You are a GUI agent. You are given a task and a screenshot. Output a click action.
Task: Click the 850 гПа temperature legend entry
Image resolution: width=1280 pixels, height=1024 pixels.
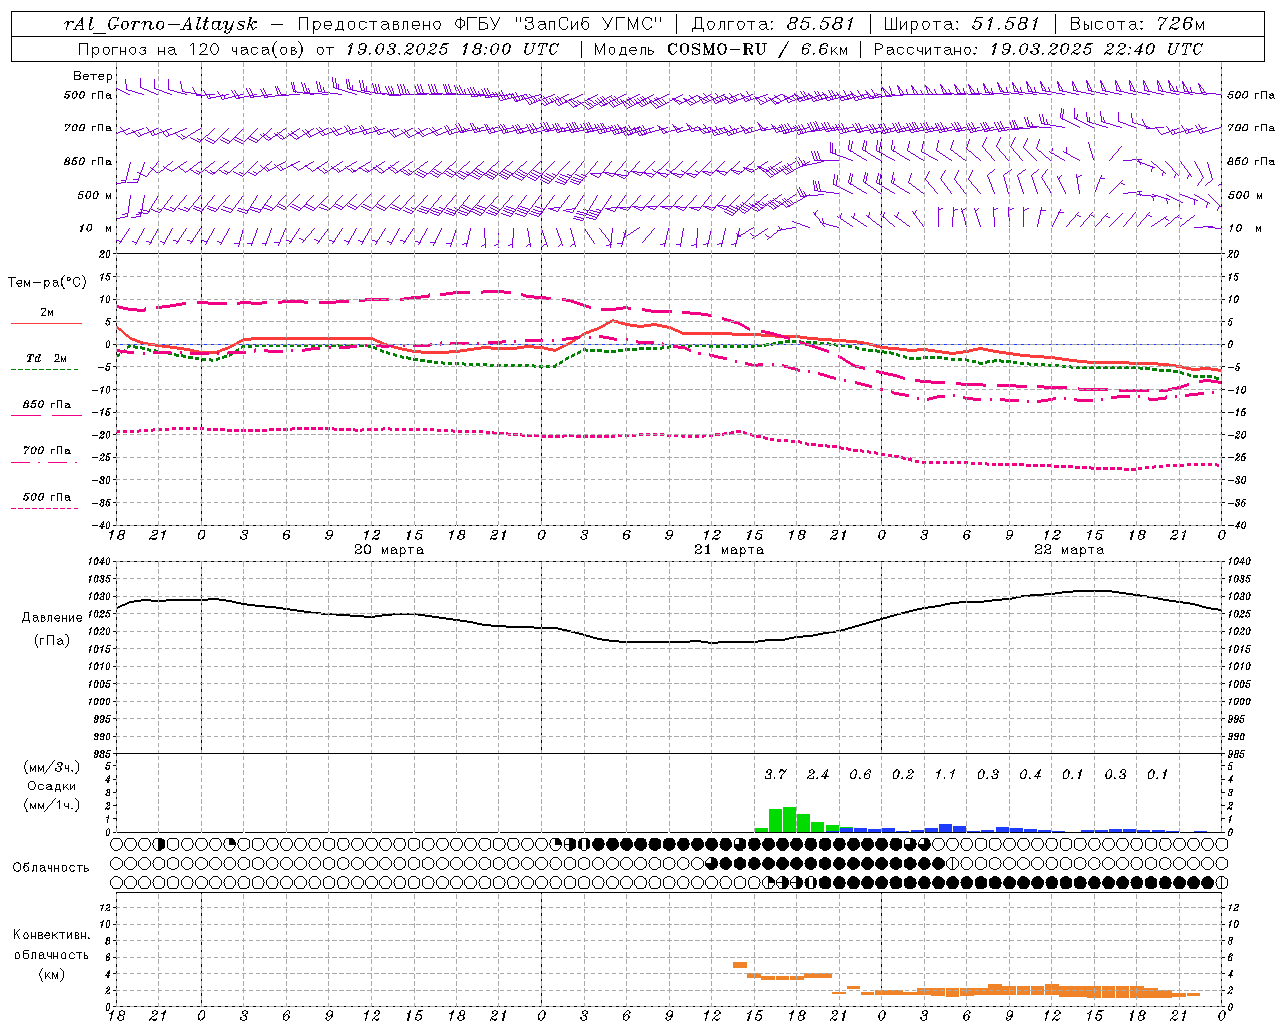click(x=47, y=405)
